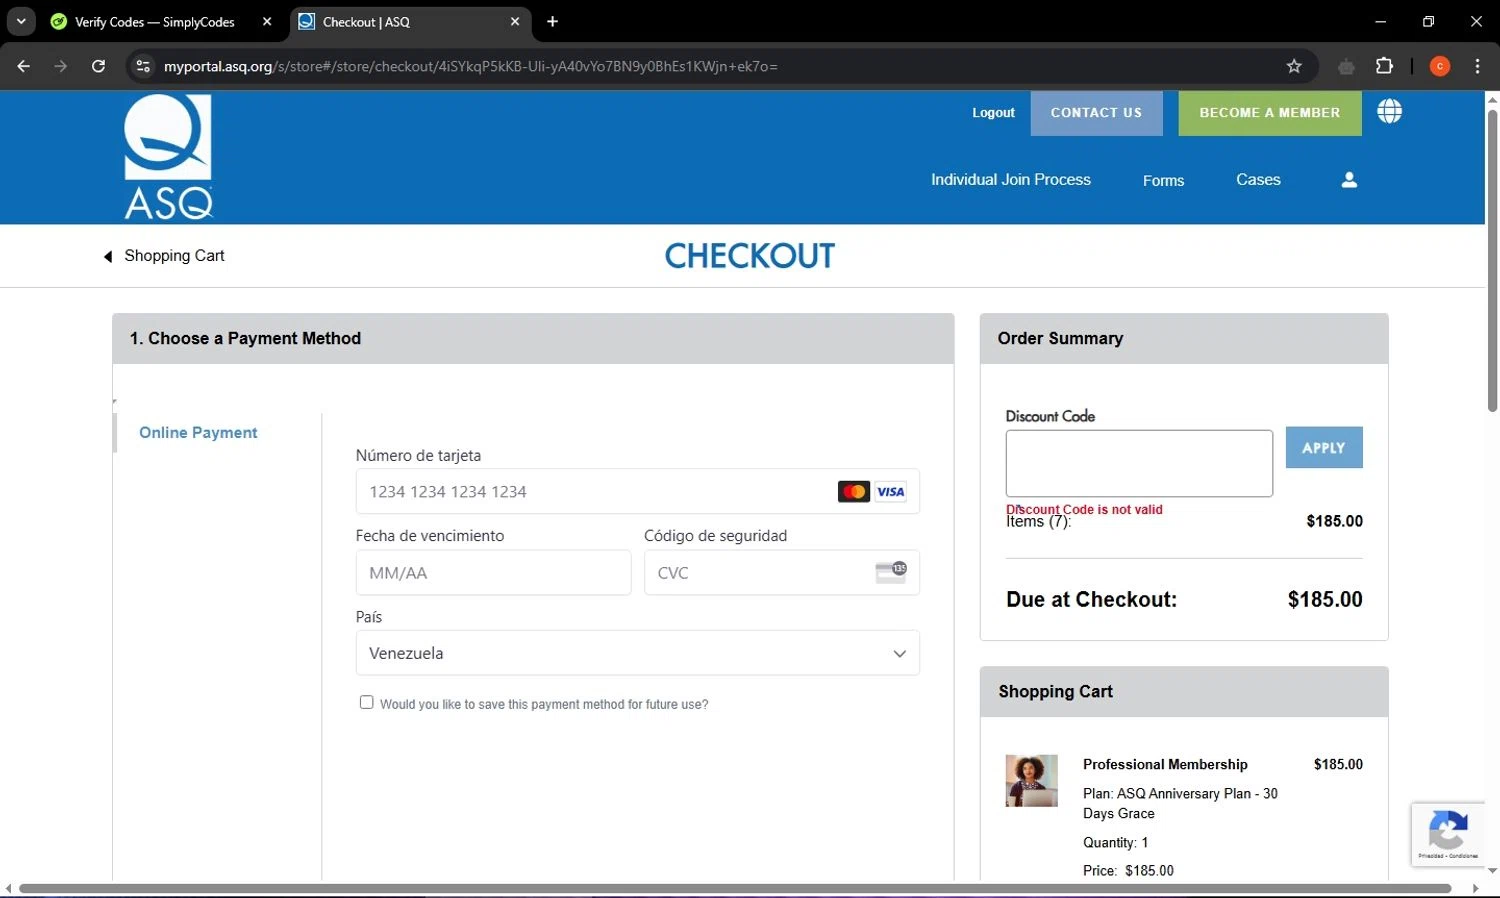
Task: Open the tab search dropdown arrow
Action: click(21, 21)
